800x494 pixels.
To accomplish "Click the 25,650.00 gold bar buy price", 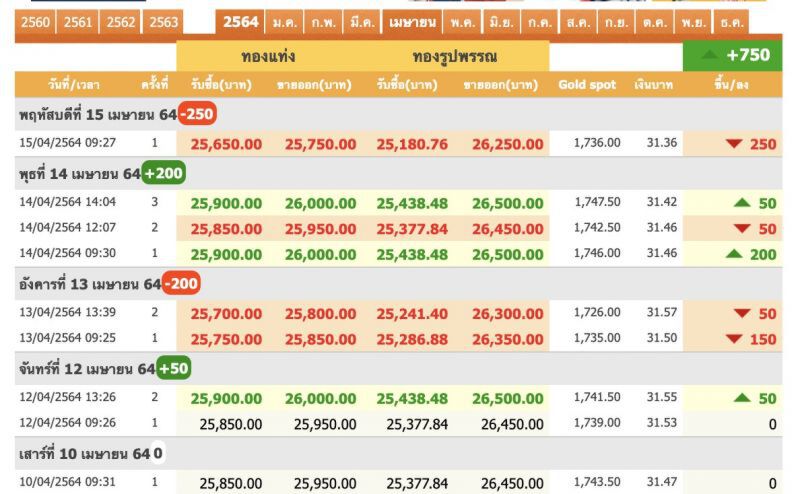I will click(226, 144).
